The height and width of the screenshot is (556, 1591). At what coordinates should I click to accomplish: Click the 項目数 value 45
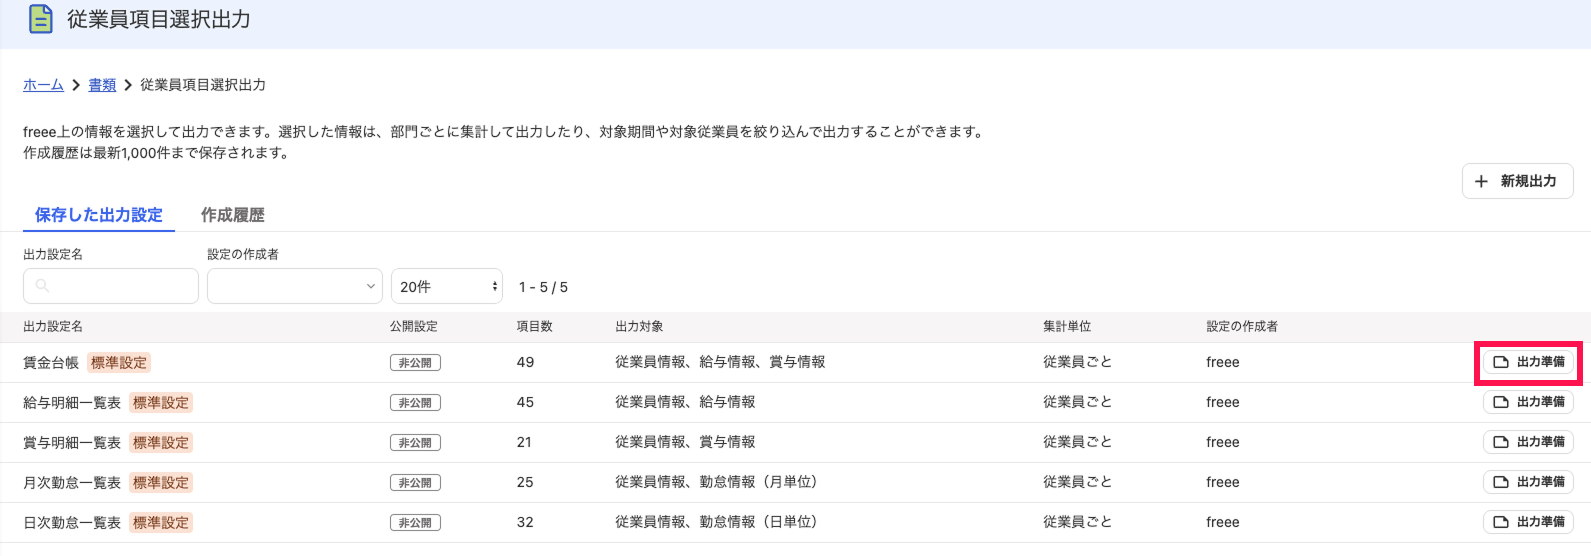[x=525, y=402]
